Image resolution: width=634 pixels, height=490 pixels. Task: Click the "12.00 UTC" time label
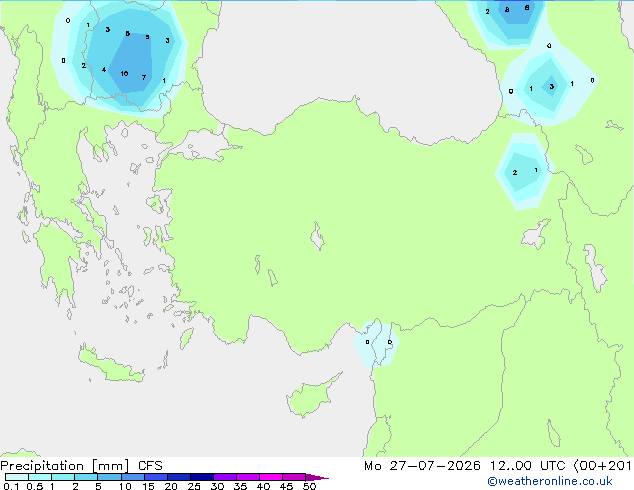tap(528, 466)
